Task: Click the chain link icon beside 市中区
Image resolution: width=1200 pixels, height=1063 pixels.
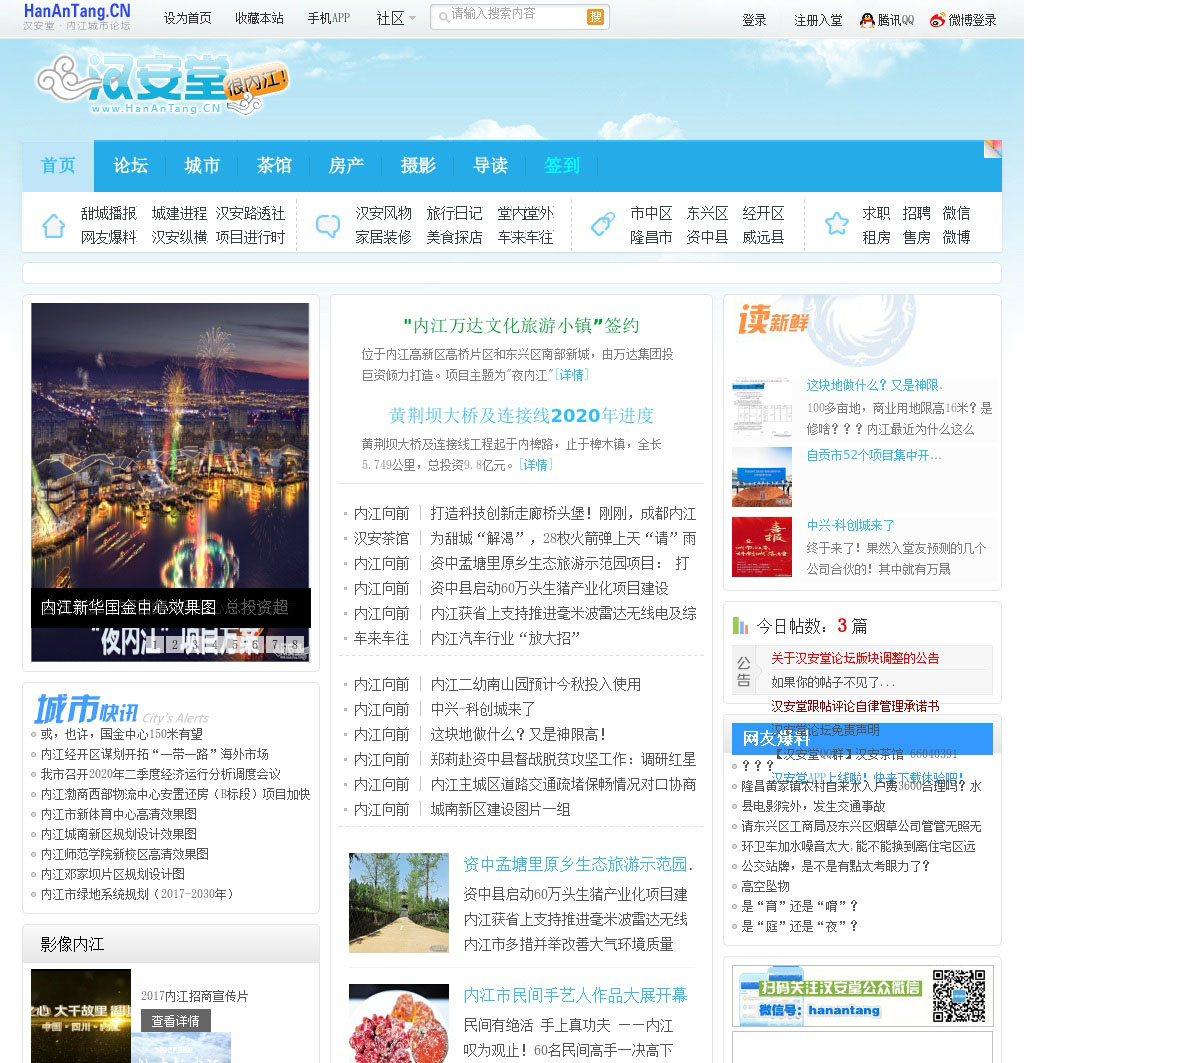Action: (603, 225)
